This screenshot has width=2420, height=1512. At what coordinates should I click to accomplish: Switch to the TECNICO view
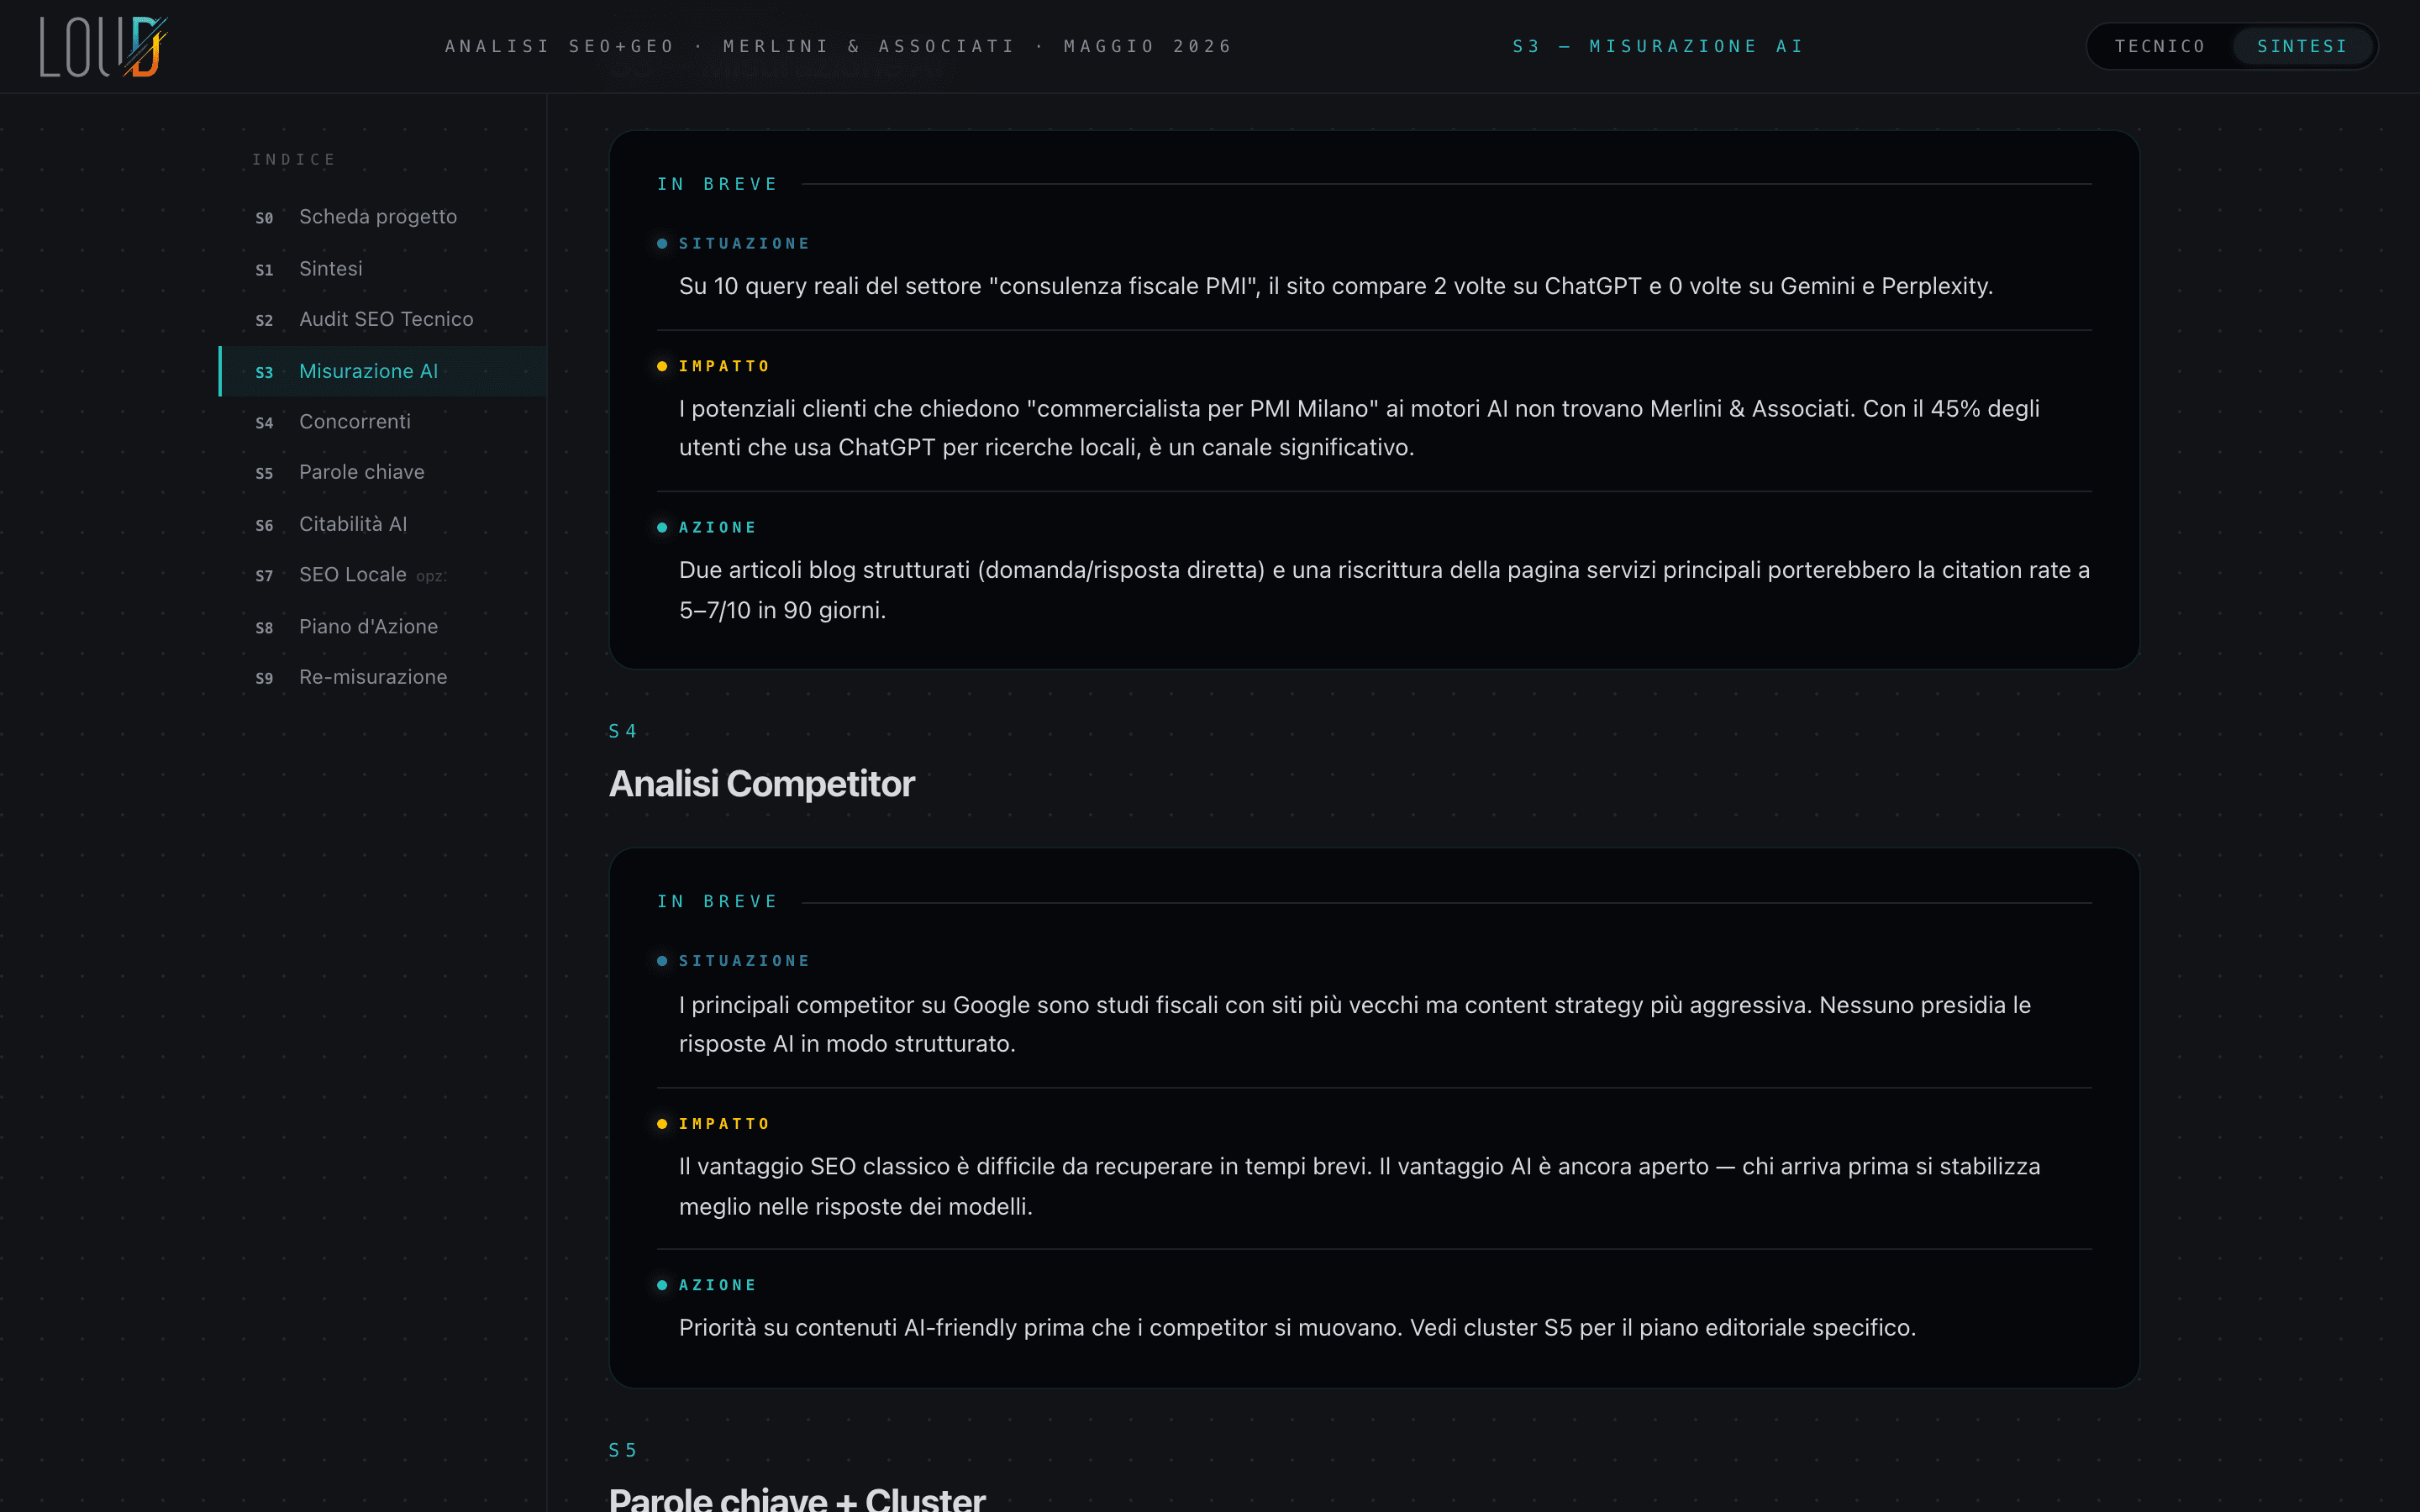point(2160,46)
